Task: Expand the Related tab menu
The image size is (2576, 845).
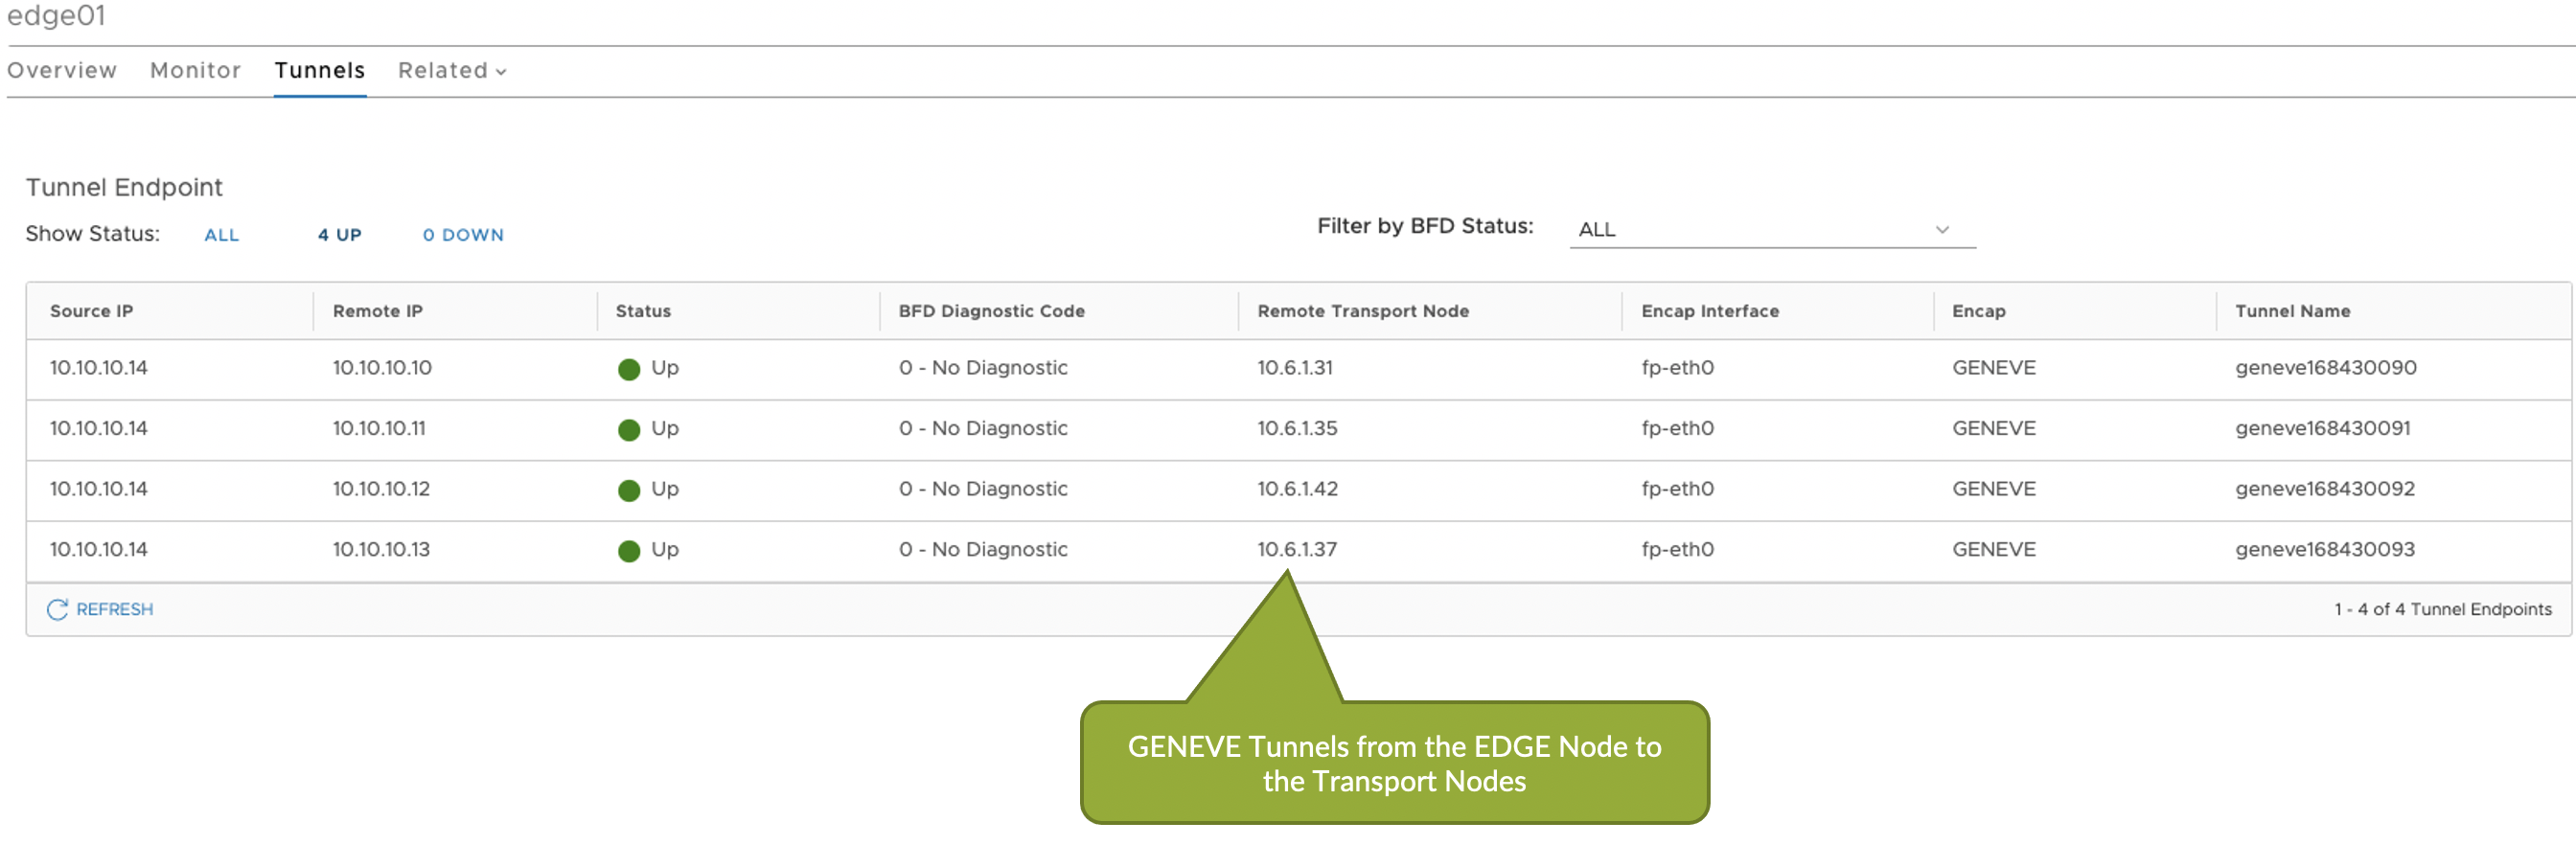Action: (x=452, y=71)
